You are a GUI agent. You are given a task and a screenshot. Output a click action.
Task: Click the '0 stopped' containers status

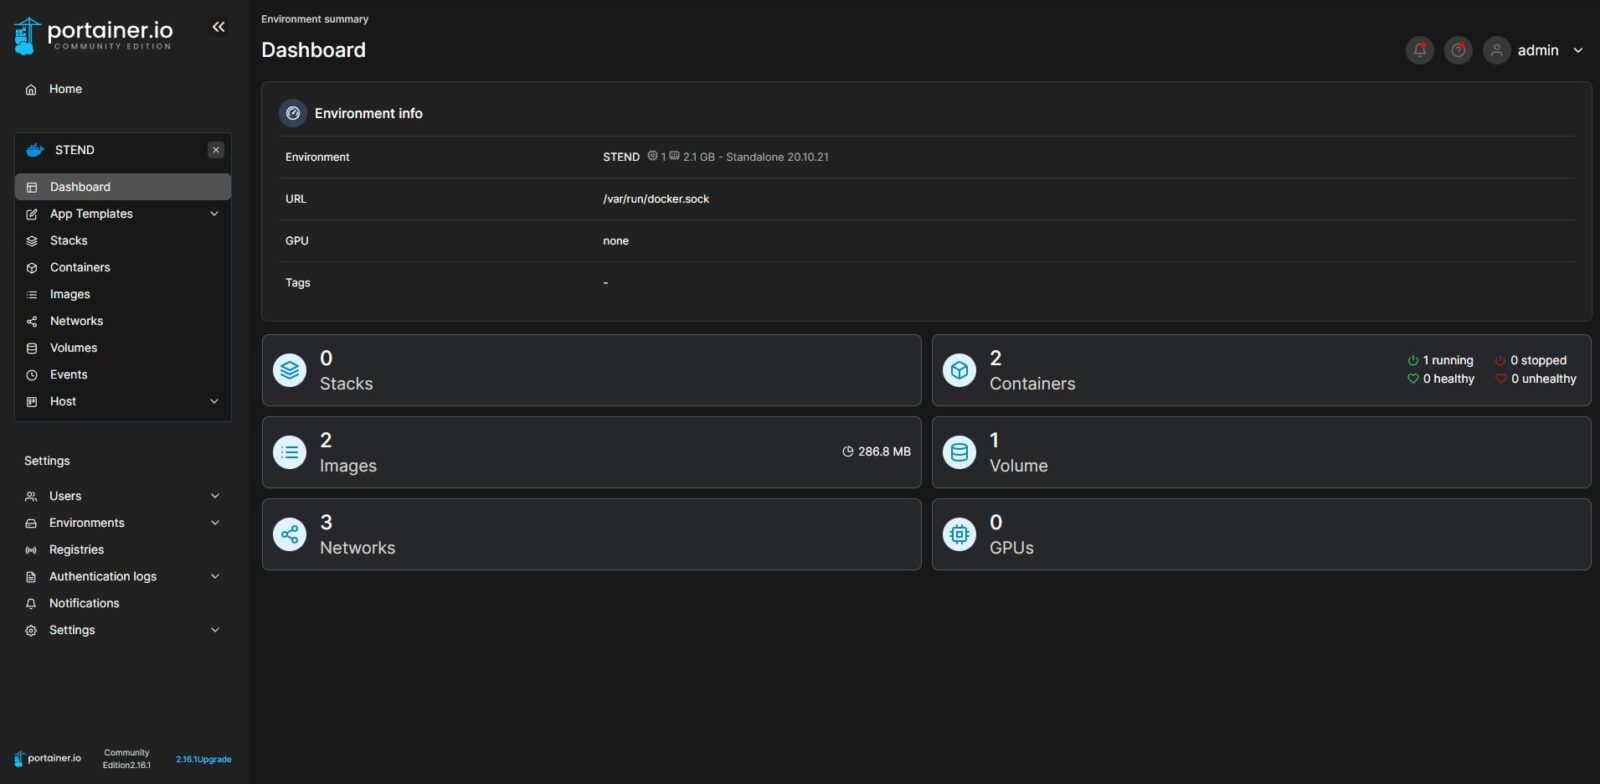click(1531, 361)
